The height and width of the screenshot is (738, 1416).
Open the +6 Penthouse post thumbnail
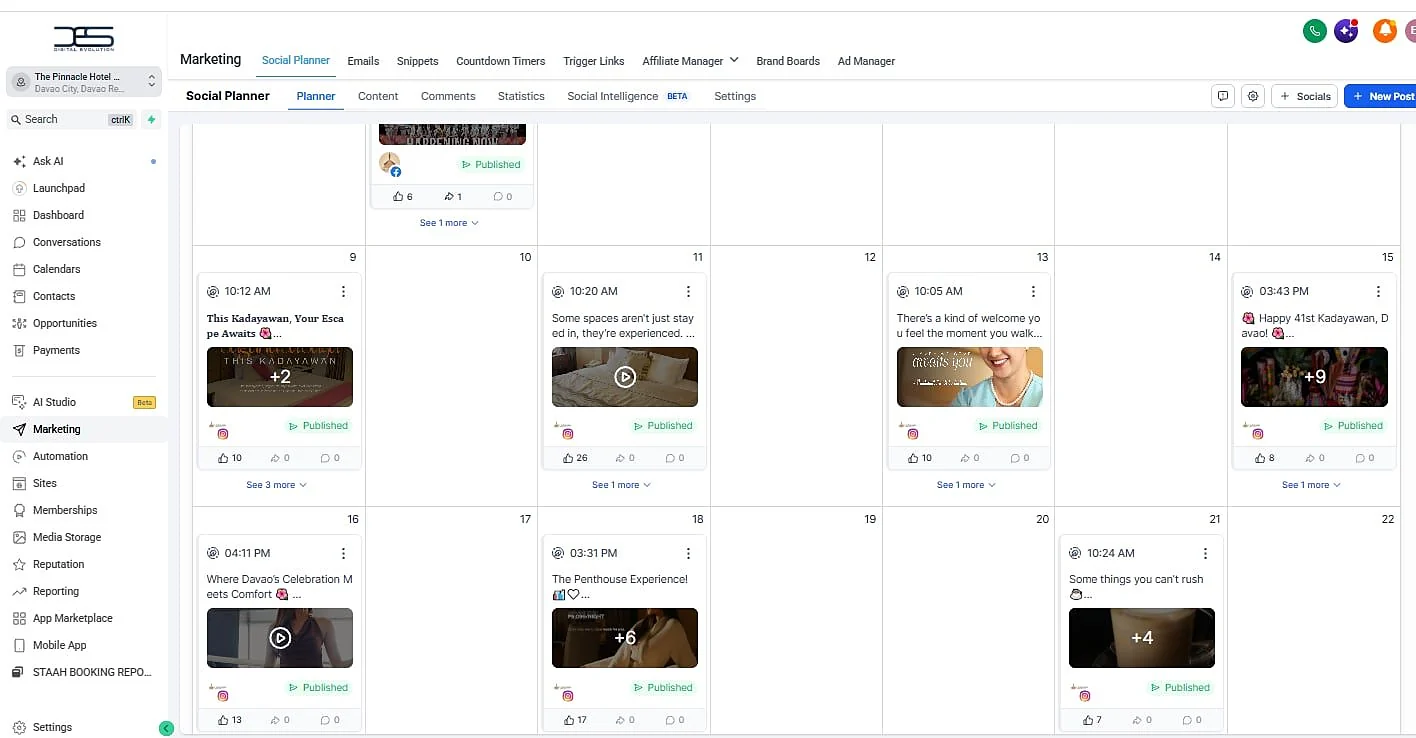[625, 638]
